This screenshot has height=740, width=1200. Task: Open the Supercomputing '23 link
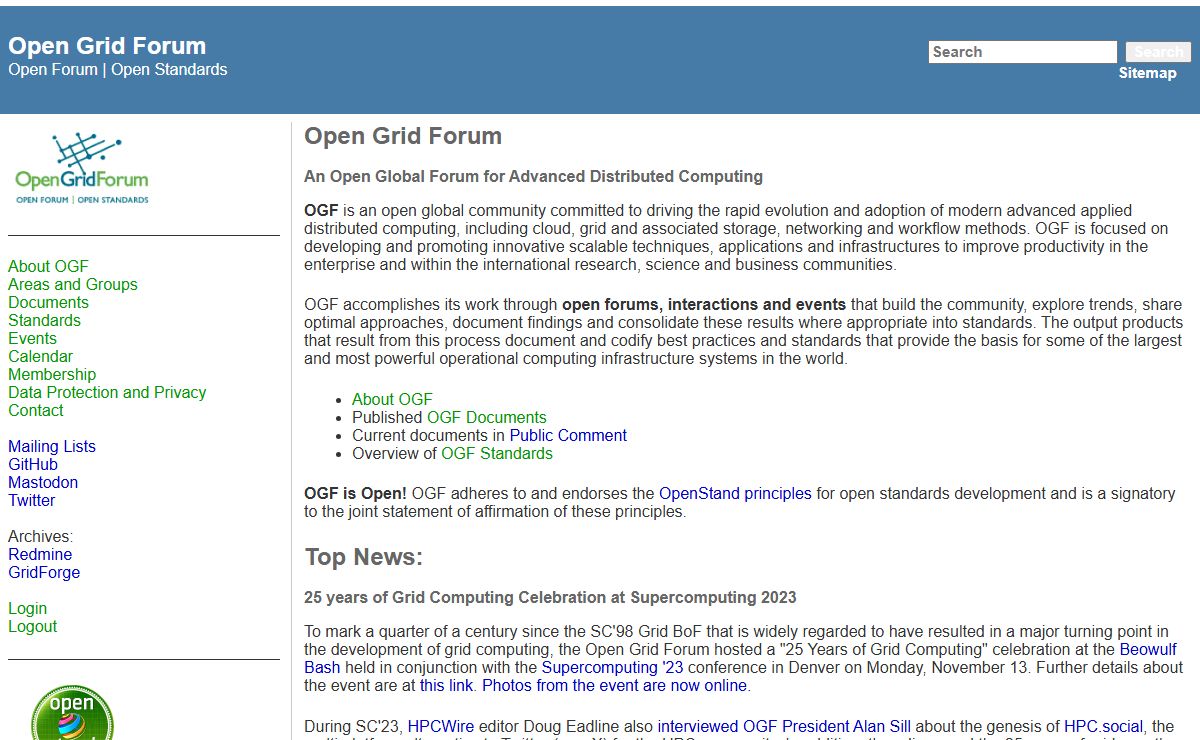pyautogui.click(x=614, y=667)
